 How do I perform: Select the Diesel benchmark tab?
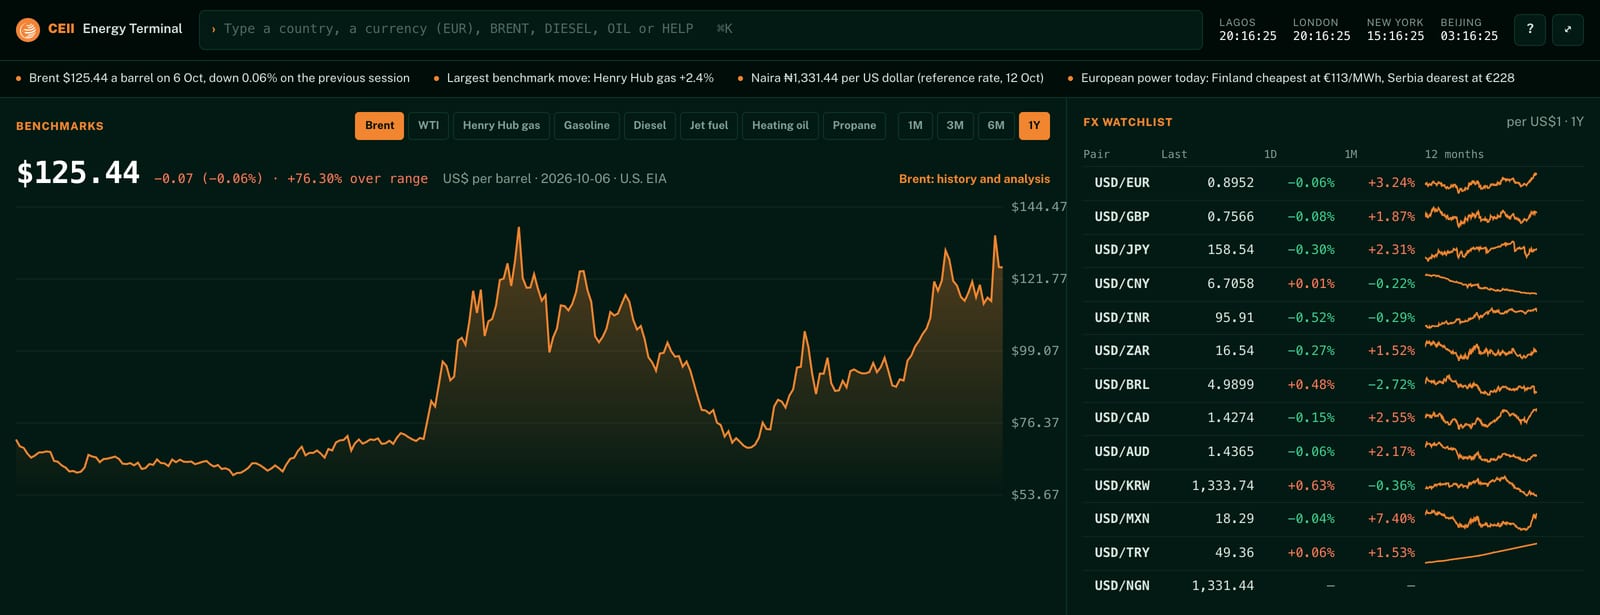pyautogui.click(x=649, y=126)
